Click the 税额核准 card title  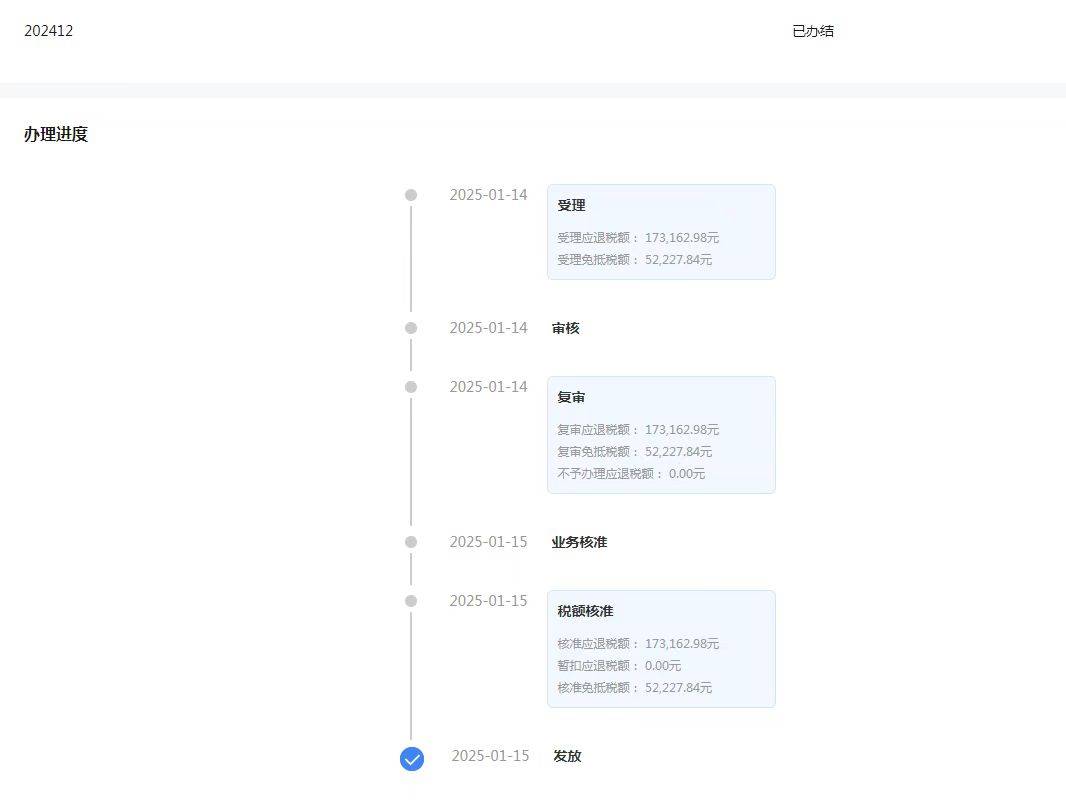585,611
